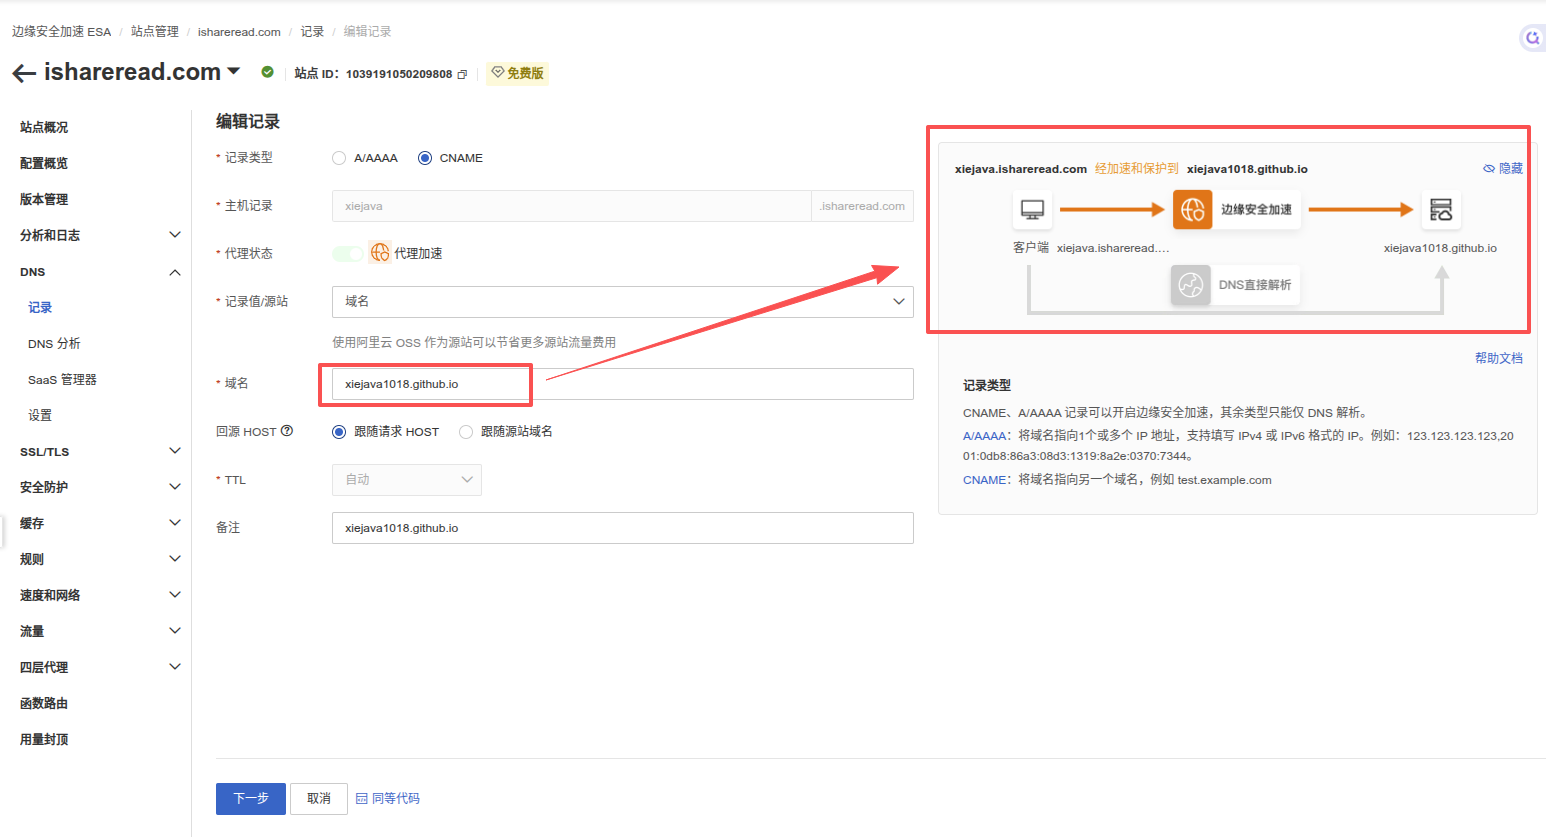Open SaaS 管理器 submenu item
Image resolution: width=1546 pixels, height=837 pixels.
tap(62, 379)
